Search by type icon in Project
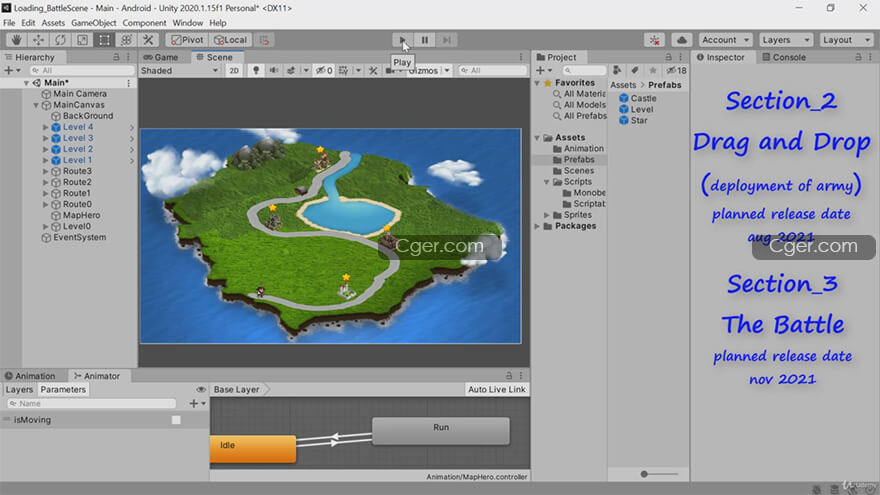Screen dimensions: 880x495 click(617, 70)
